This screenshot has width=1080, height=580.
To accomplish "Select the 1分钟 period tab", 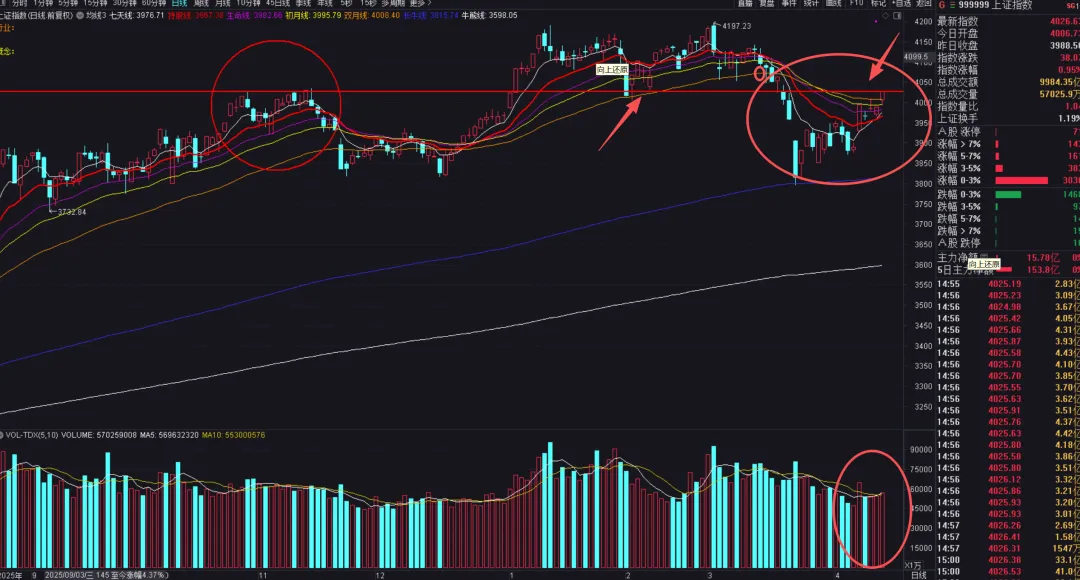I will 43,3.
